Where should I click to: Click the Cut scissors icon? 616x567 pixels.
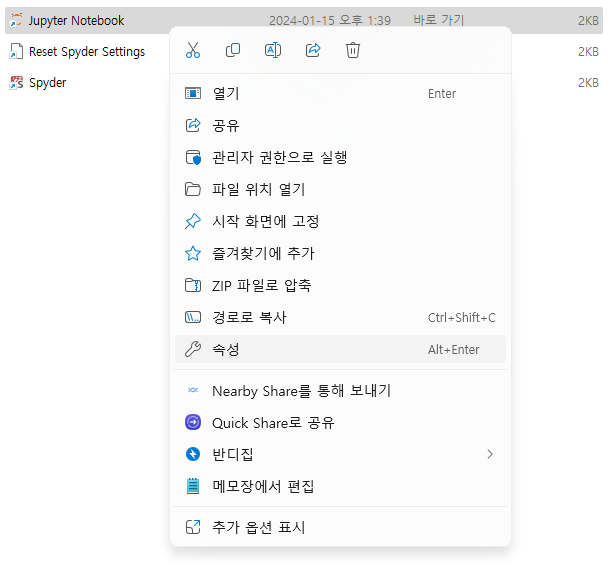point(193,50)
